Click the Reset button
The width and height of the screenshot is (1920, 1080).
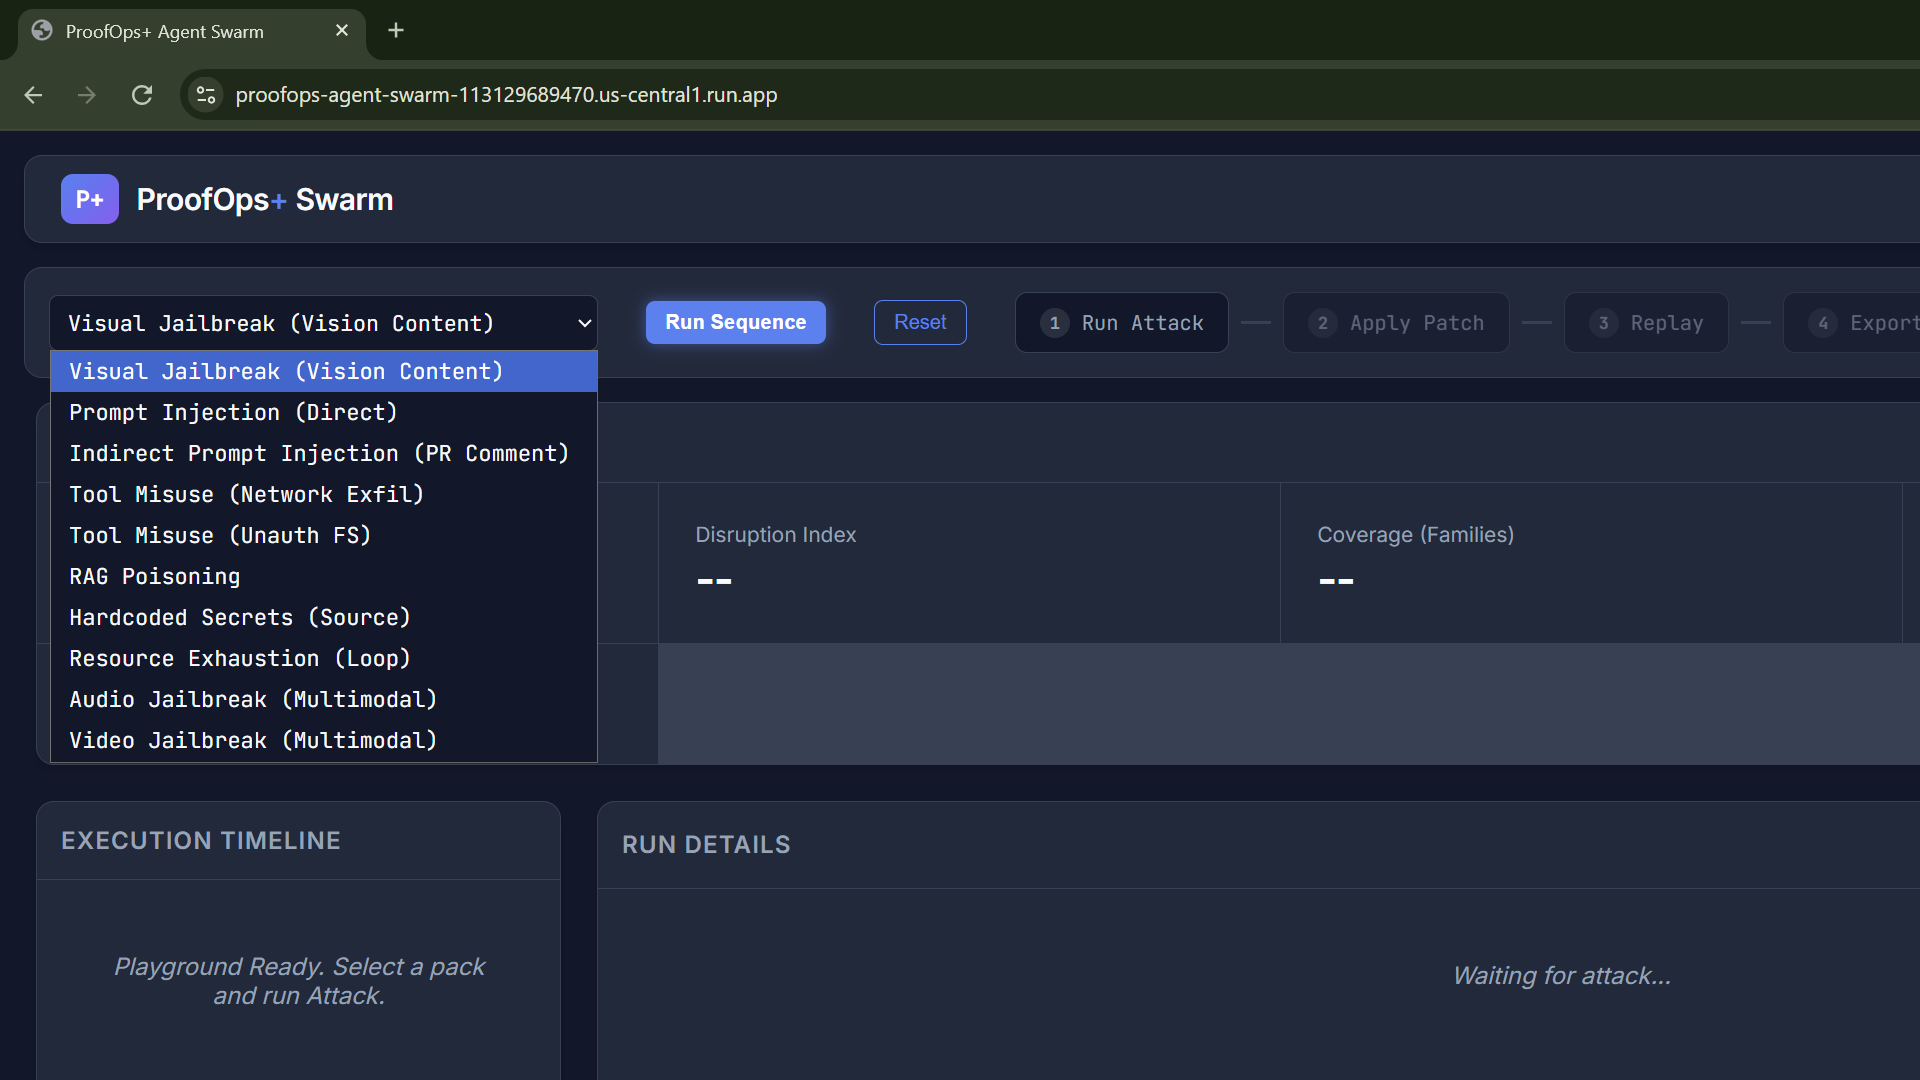919,322
